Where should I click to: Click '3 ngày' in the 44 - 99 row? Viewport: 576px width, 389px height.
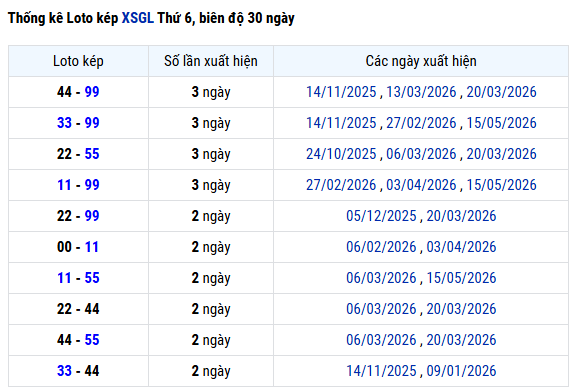pos(211,92)
